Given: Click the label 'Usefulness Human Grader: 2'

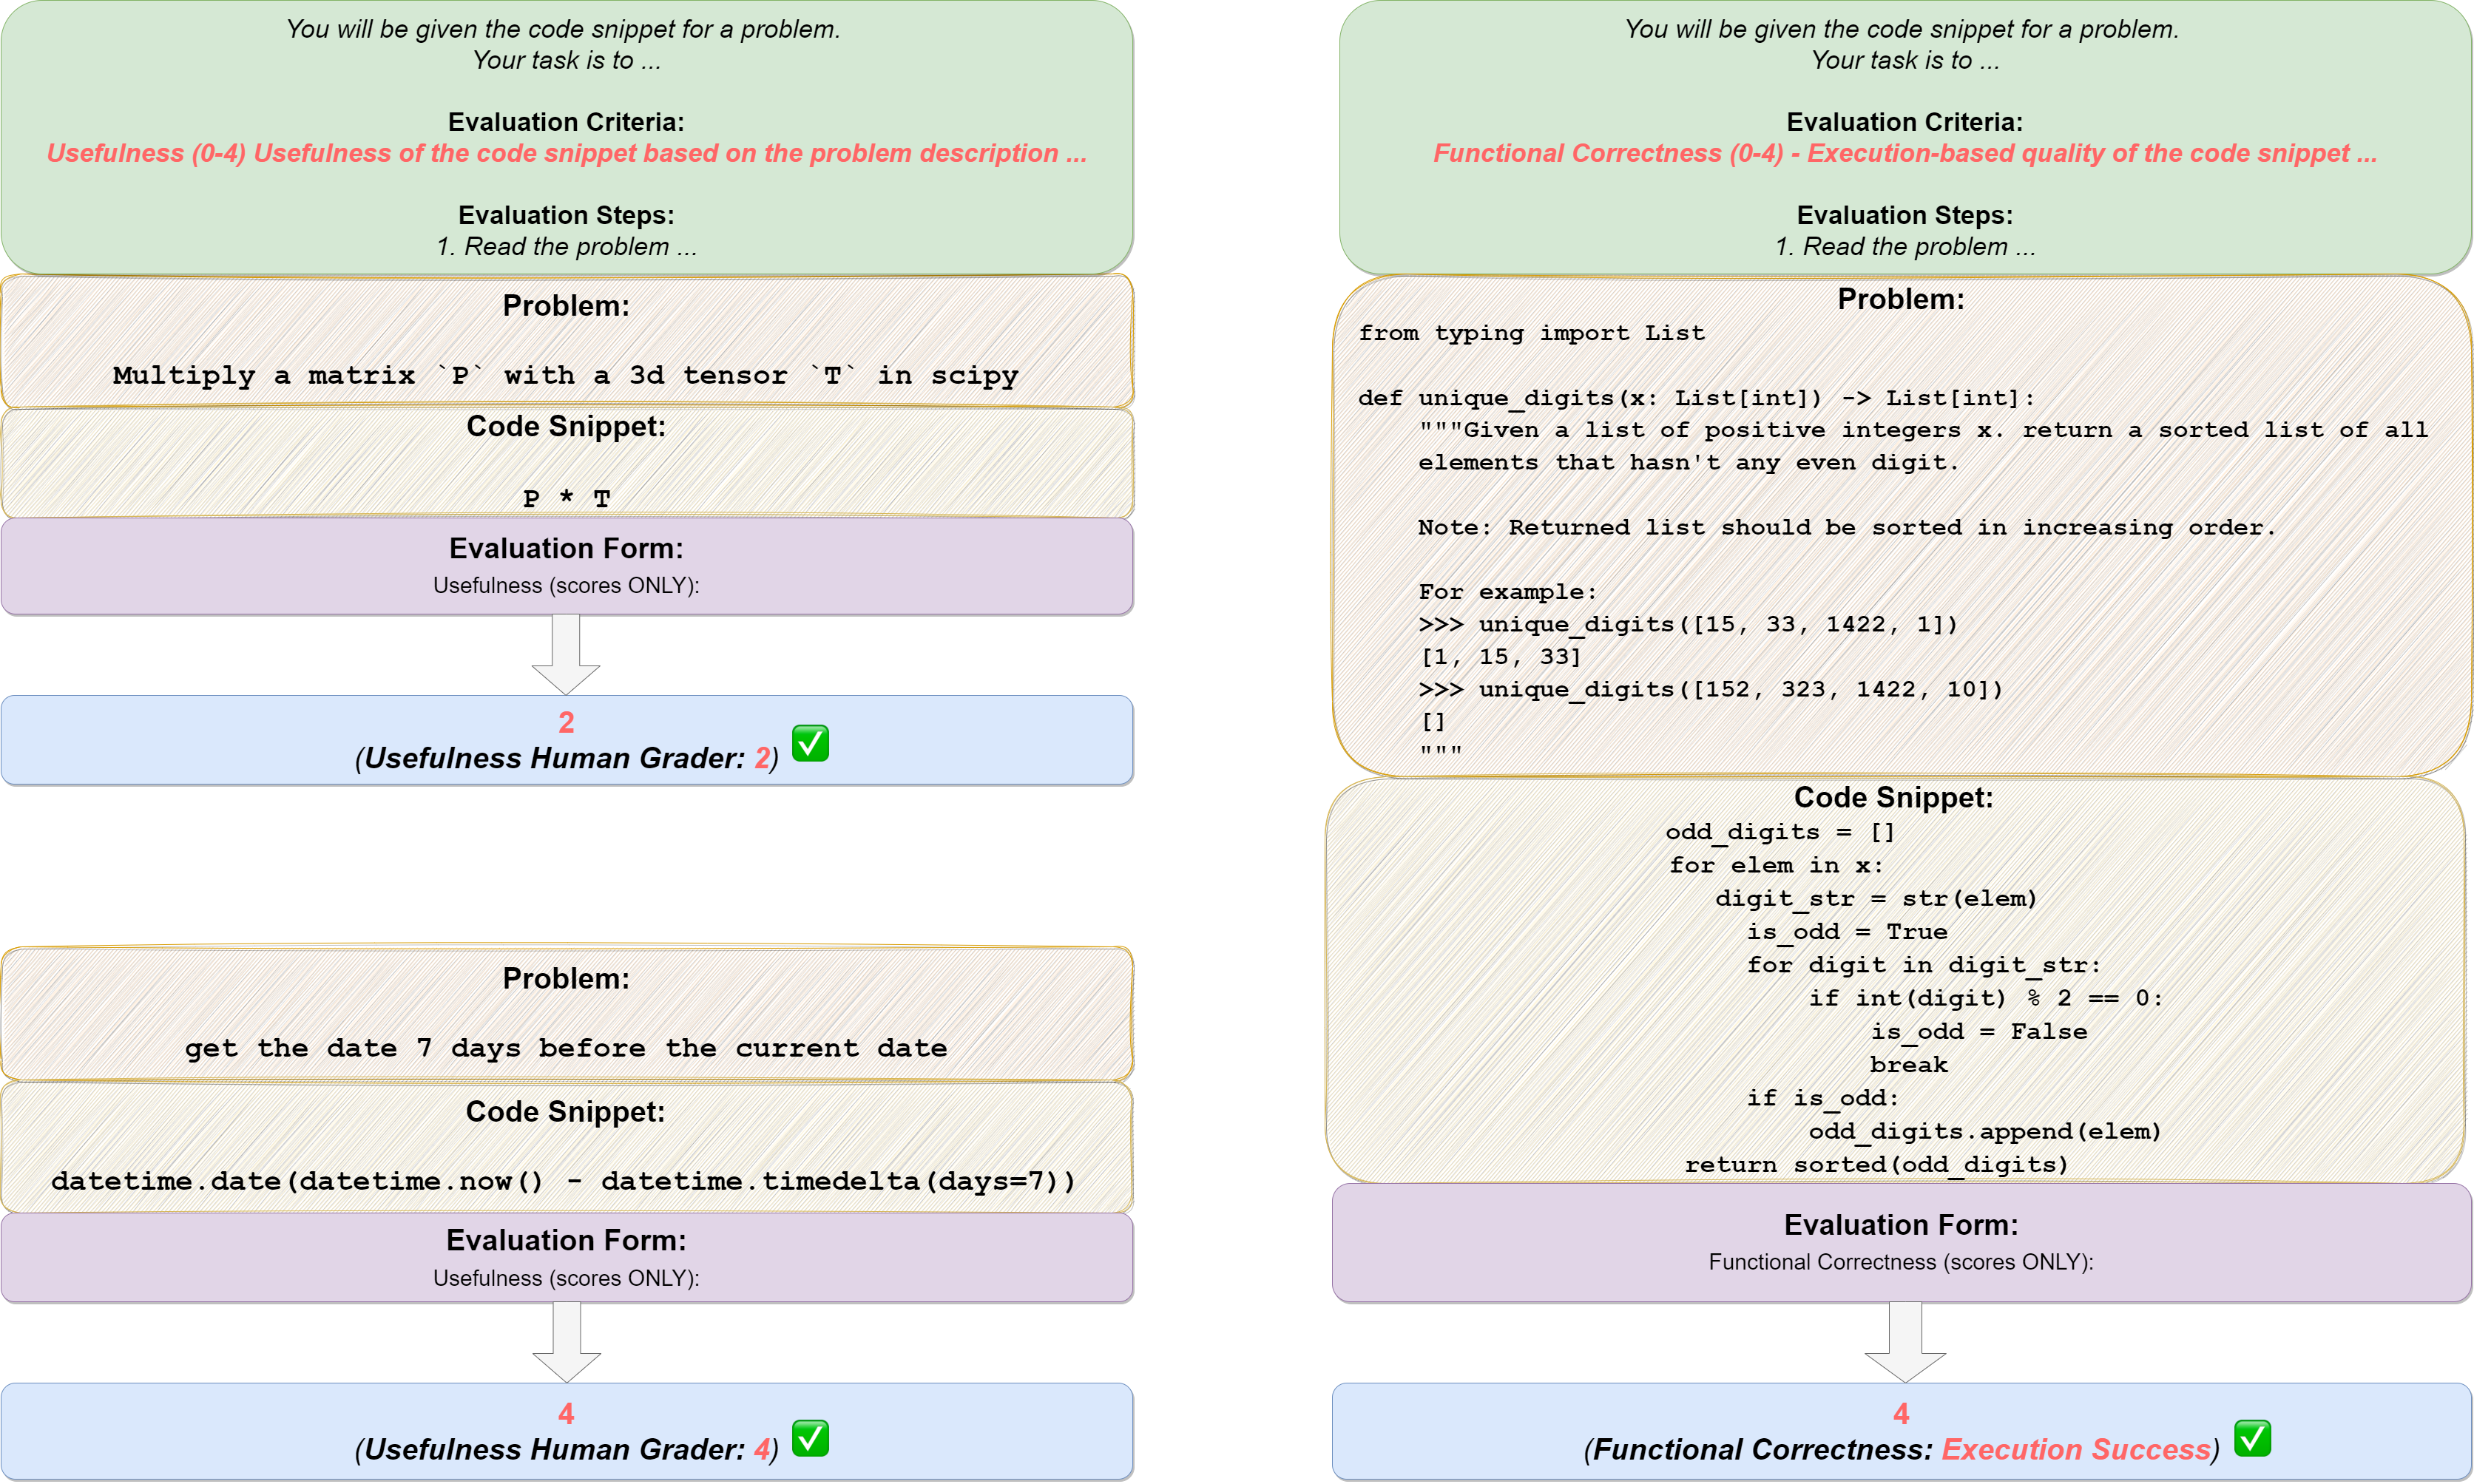Looking at the screenshot, I should pyautogui.click(x=567, y=758).
